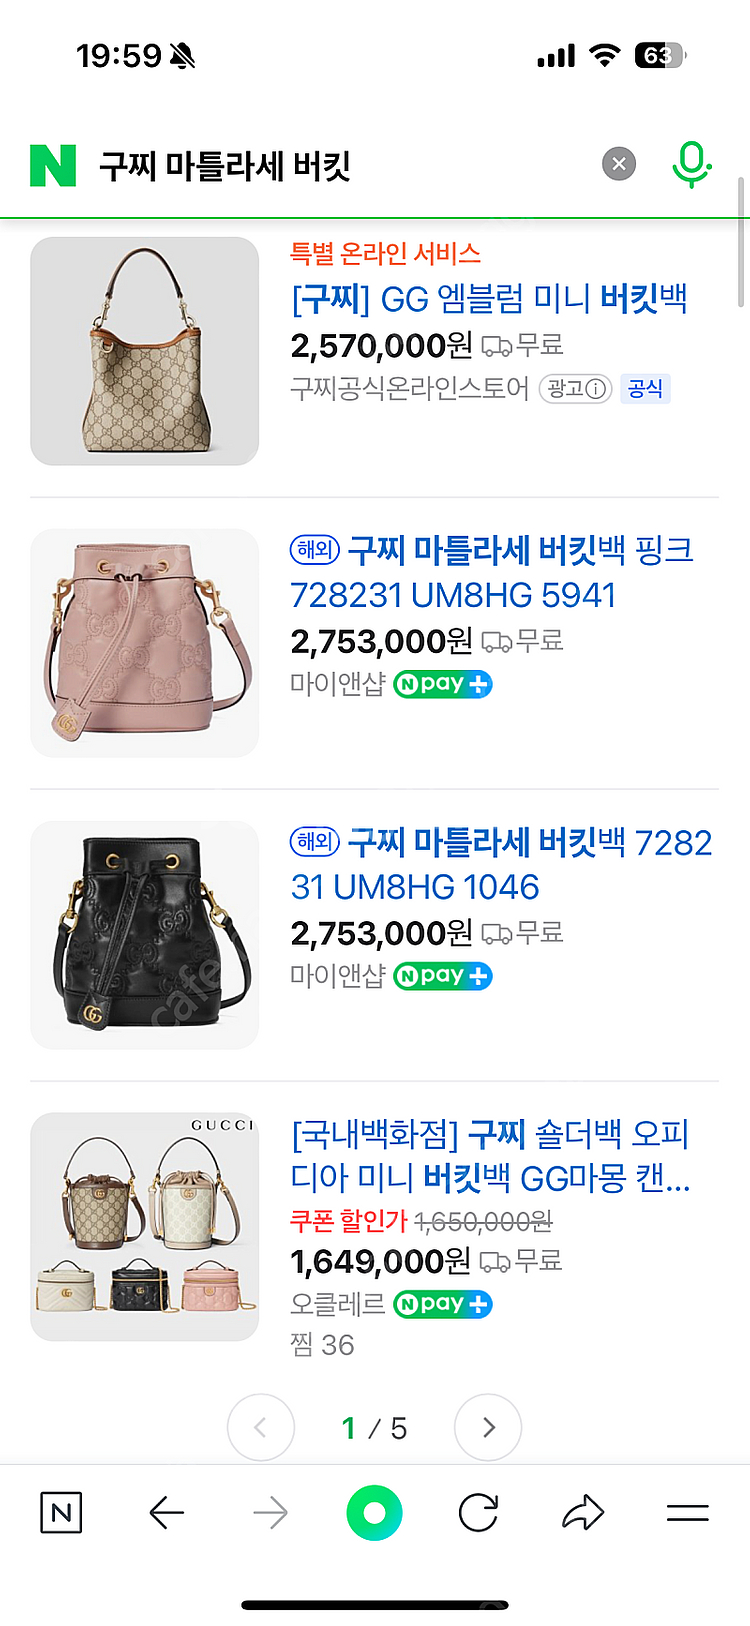The height and width of the screenshot is (1626, 750).
Task: Clear search text with X icon
Action: [619, 164]
